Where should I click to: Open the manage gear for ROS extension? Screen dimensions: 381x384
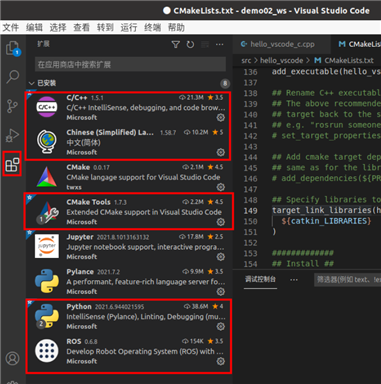(221, 361)
